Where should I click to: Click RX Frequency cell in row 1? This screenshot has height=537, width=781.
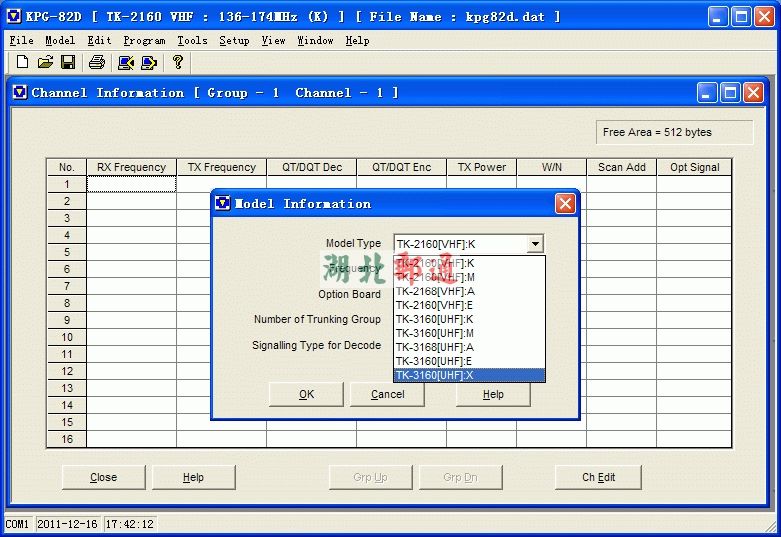(x=131, y=184)
